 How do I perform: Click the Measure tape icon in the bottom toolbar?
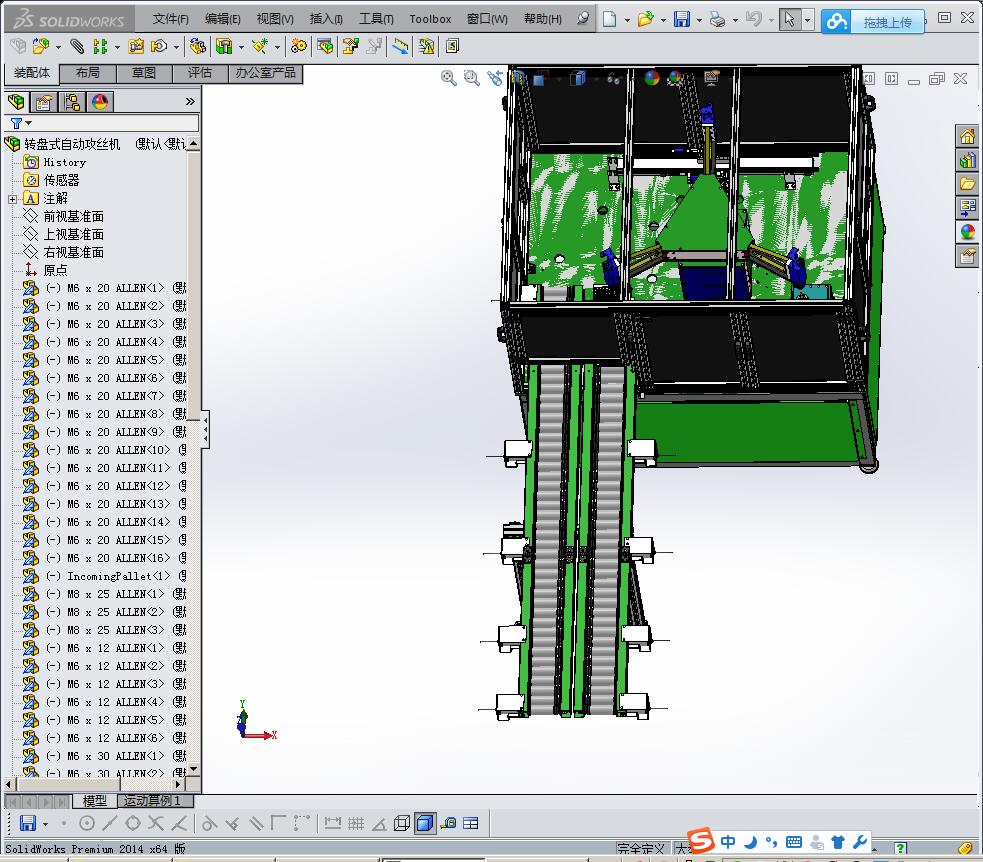point(449,823)
